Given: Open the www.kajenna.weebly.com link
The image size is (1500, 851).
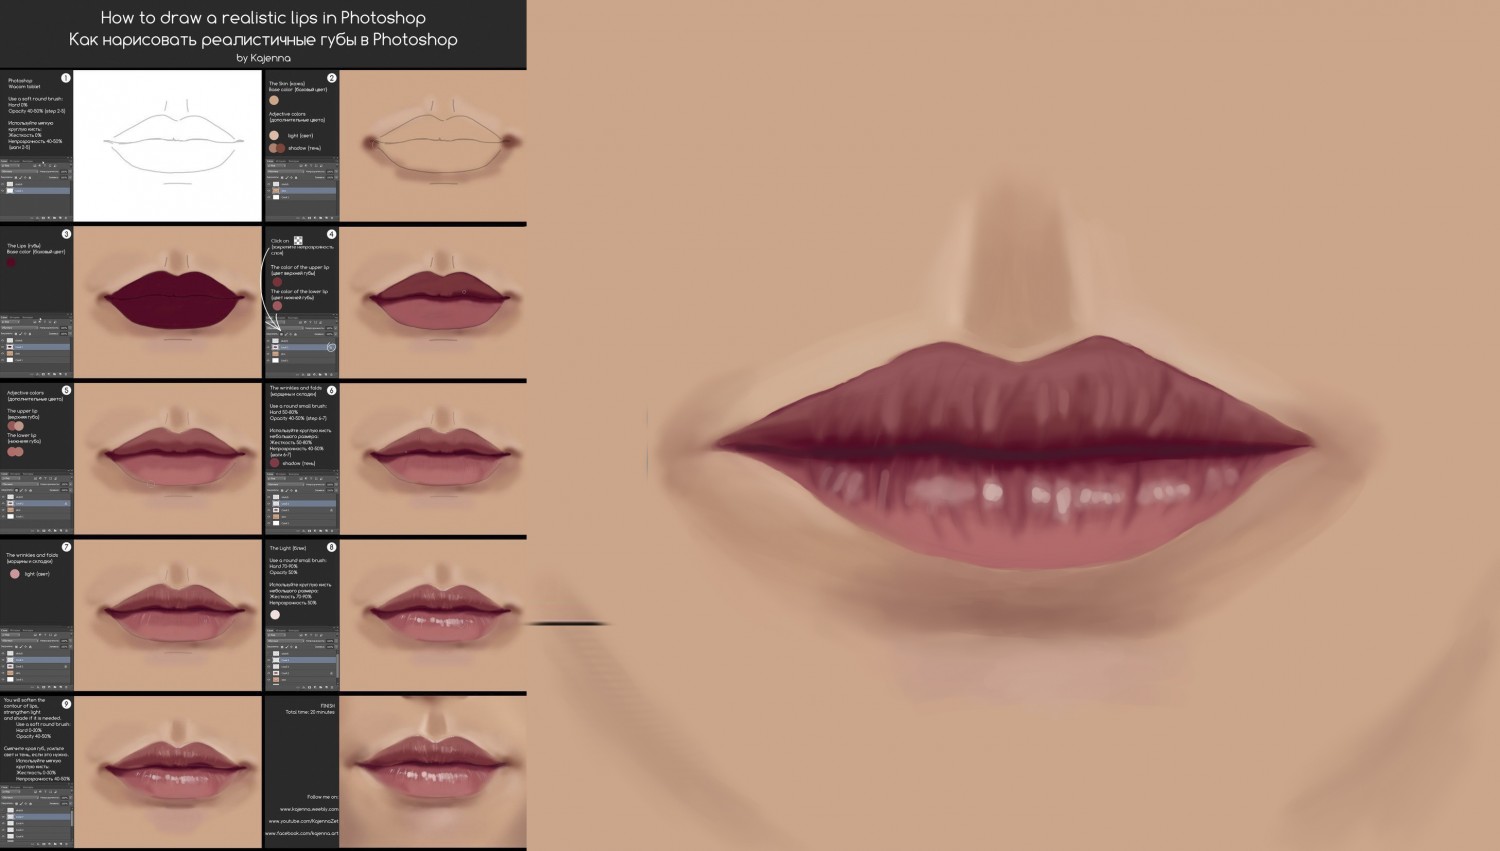Looking at the screenshot, I should [x=309, y=809].
